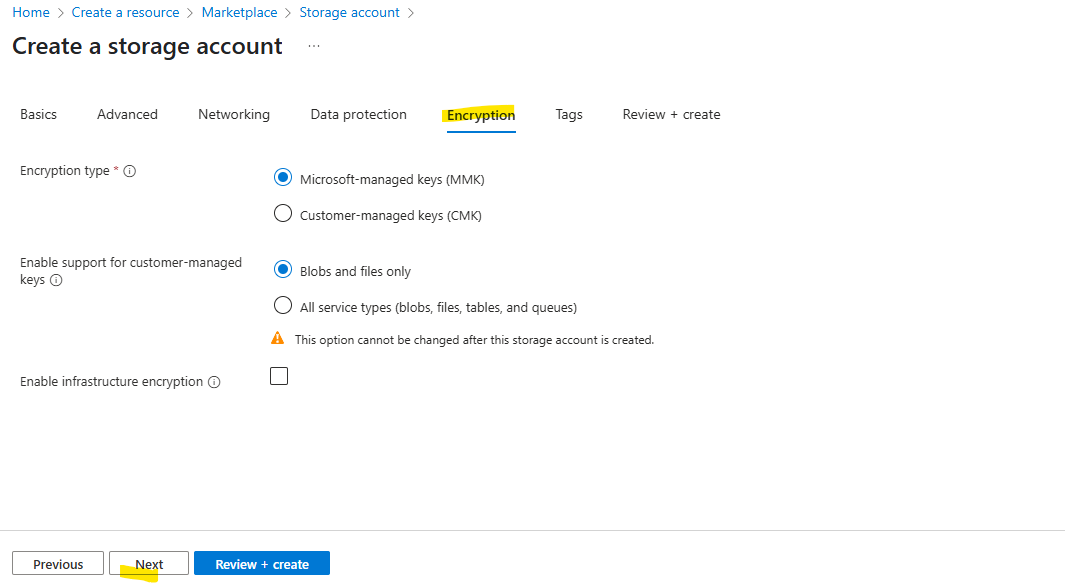Image resolution: width=1065 pixels, height=583 pixels.
Task: Enable infrastructure encryption checkbox
Action: (279, 376)
